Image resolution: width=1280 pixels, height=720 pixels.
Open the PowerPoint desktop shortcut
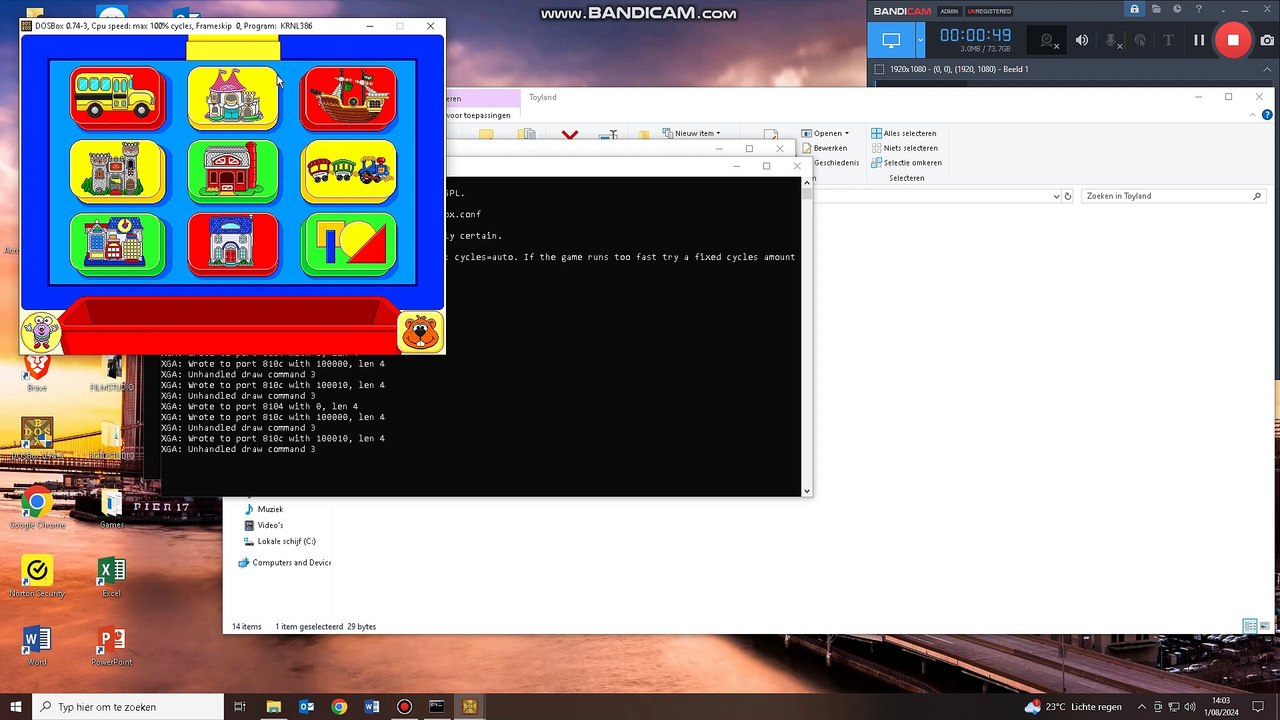click(x=111, y=645)
